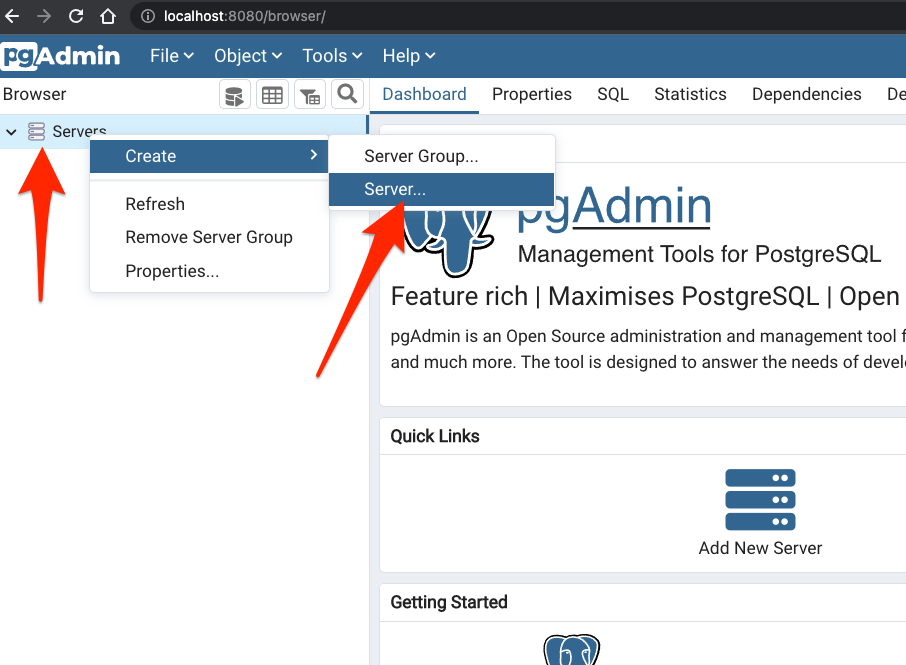Click the browser forward arrow
The width and height of the screenshot is (906, 665).
point(44,16)
